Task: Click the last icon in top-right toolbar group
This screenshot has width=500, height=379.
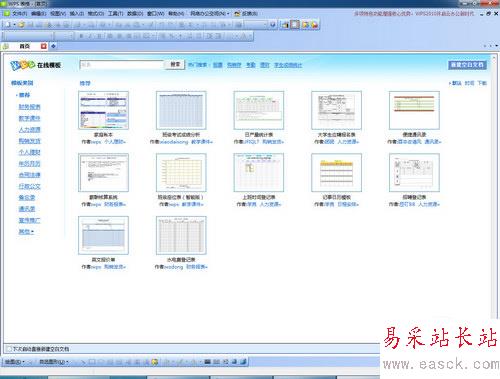Action: (314, 24)
